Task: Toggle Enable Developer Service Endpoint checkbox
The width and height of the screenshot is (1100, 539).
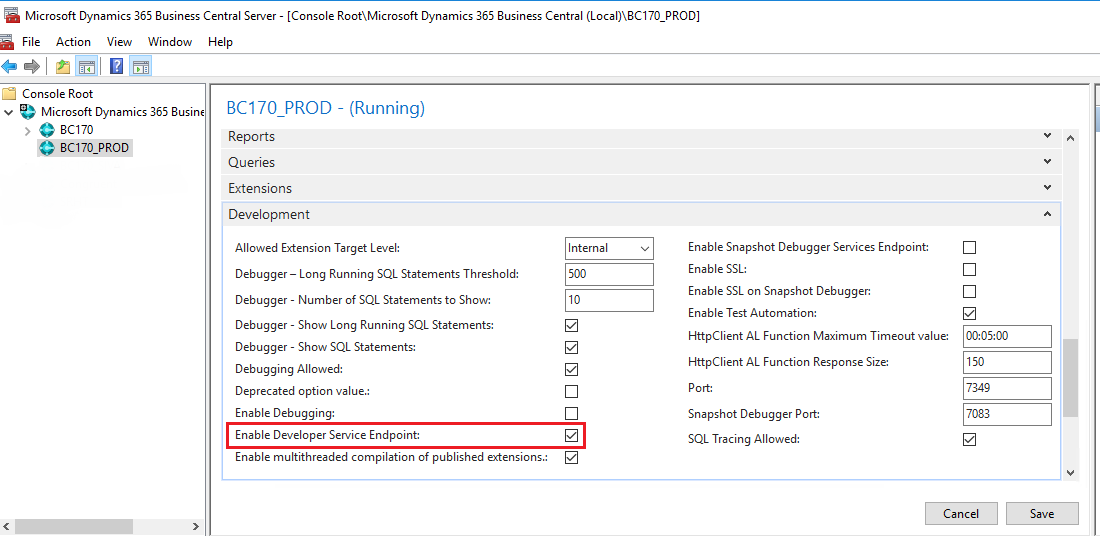Action: coord(571,435)
